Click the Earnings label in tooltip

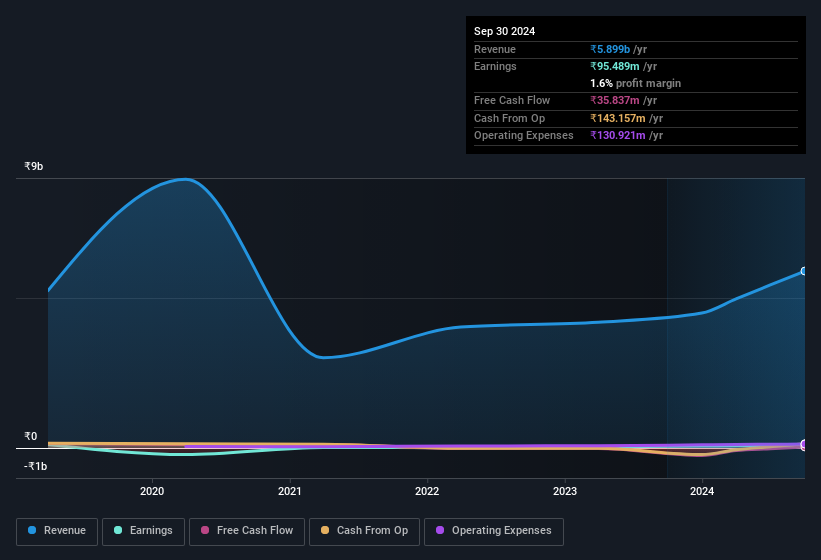[x=495, y=66]
